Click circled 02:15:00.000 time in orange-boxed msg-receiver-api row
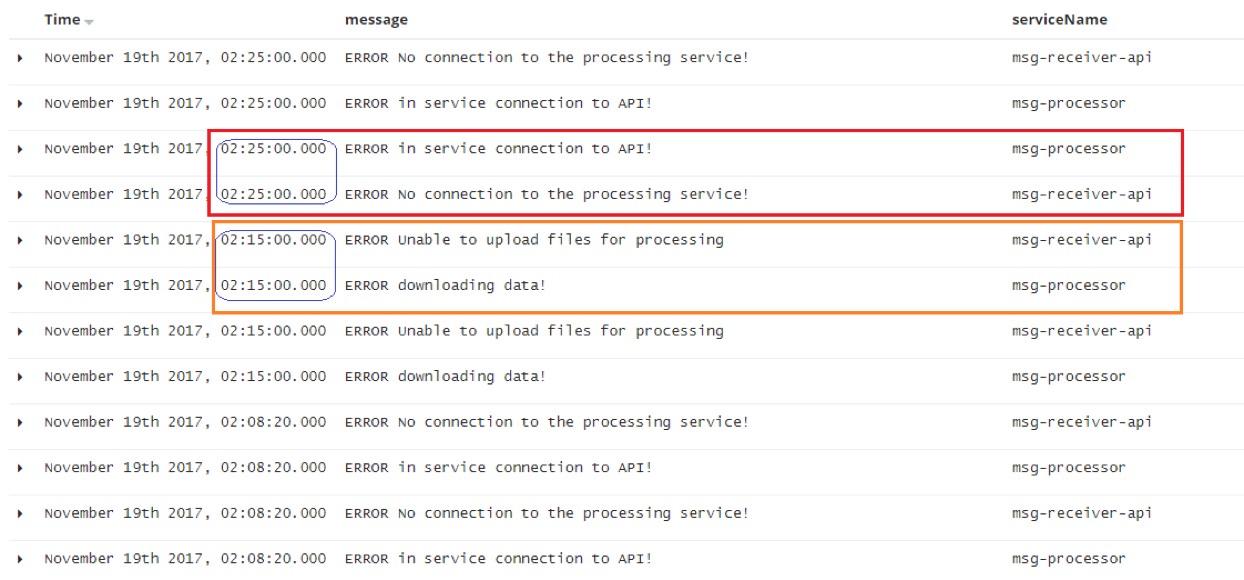The width and height of the screenshot is (1244, 580). pyautogui.click(x=273, y=240)
